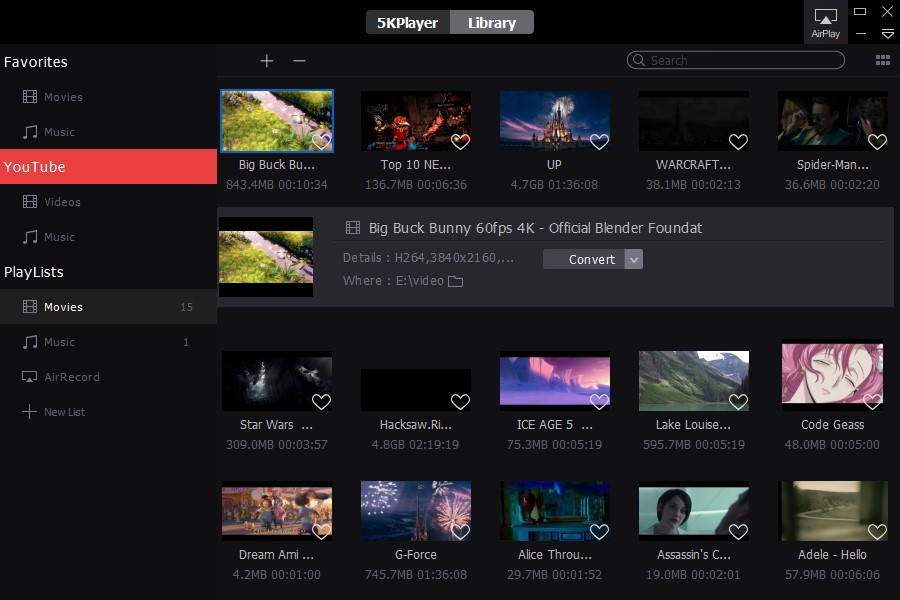Click the magnifier icon in the search box
The image size is (900, 600).
(x=639, y=60)
